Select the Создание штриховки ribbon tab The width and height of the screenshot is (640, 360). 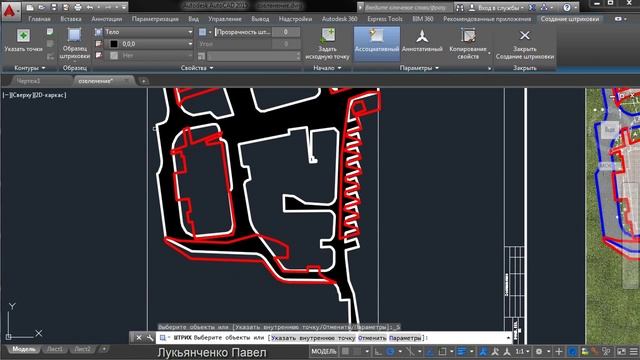pyautogui.click(x=570, y=19)
